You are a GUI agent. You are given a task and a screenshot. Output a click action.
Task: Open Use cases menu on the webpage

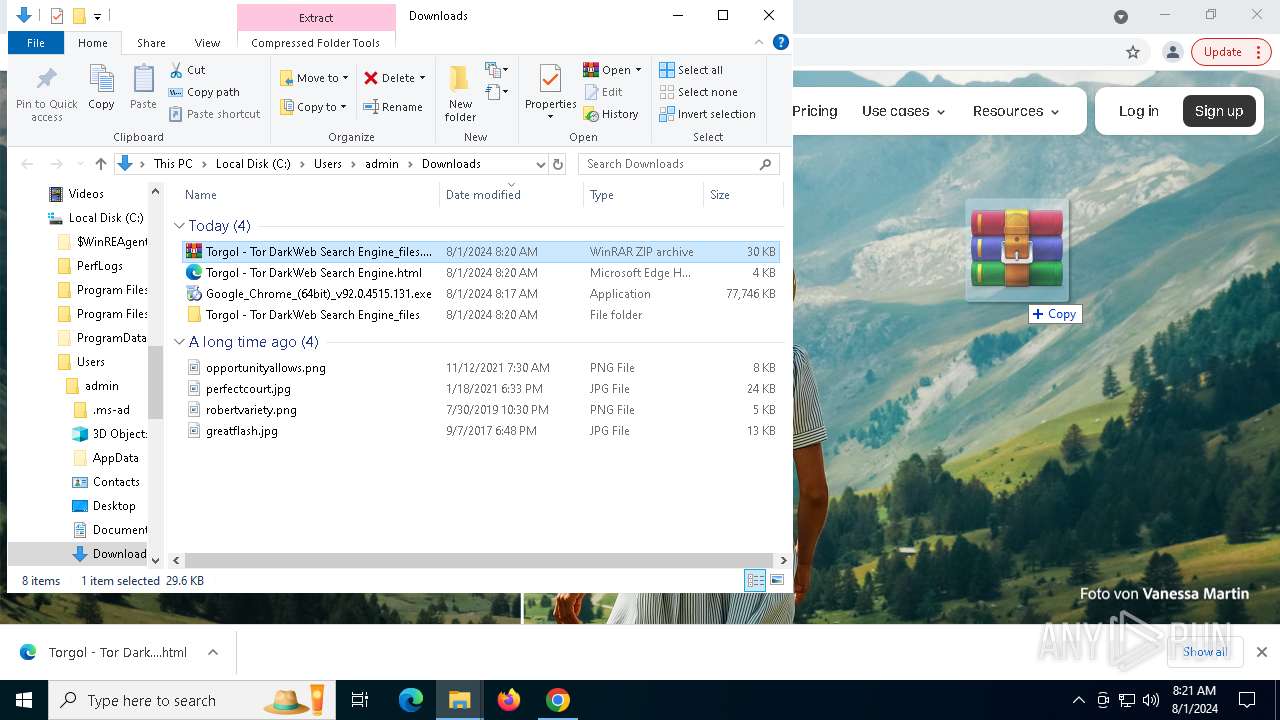tap(904, 111)
